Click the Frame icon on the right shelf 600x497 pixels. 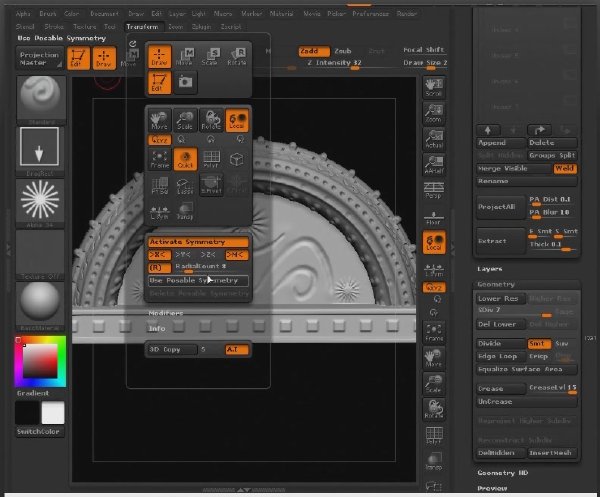[434, 332]
